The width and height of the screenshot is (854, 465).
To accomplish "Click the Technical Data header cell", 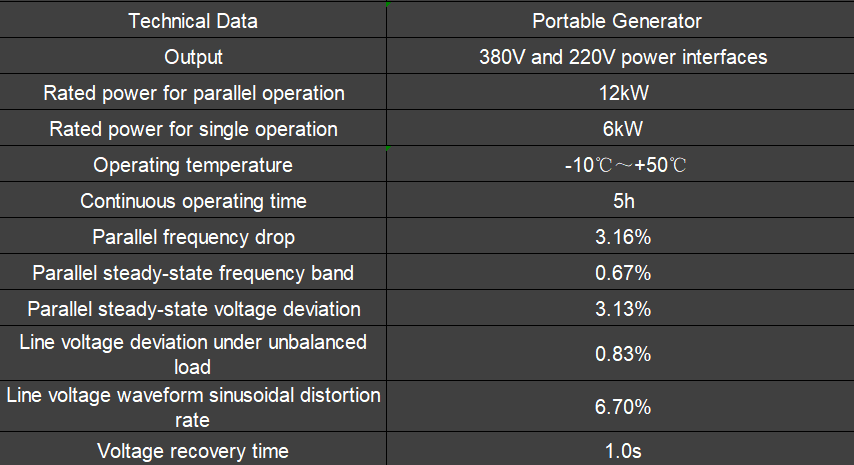I will 193,21.
